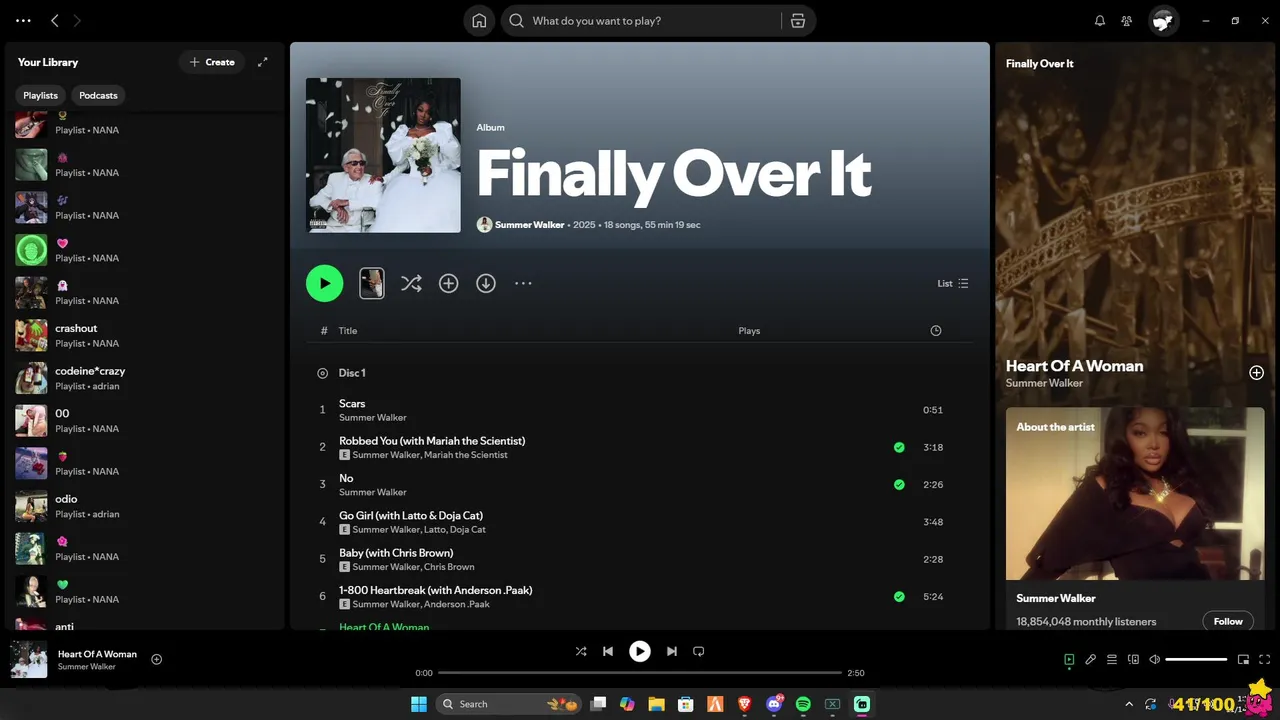Image resolution: width=1280 pixels, height=720 pixels.
Task: Open Doja Cat artist link
Action: 468,530
